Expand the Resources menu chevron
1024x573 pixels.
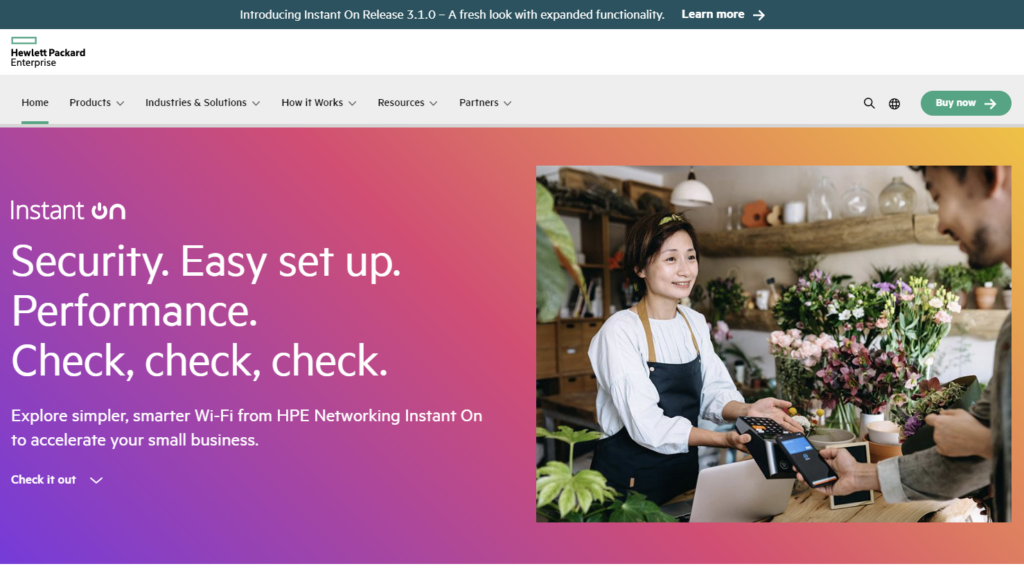[x=434, y=103]
